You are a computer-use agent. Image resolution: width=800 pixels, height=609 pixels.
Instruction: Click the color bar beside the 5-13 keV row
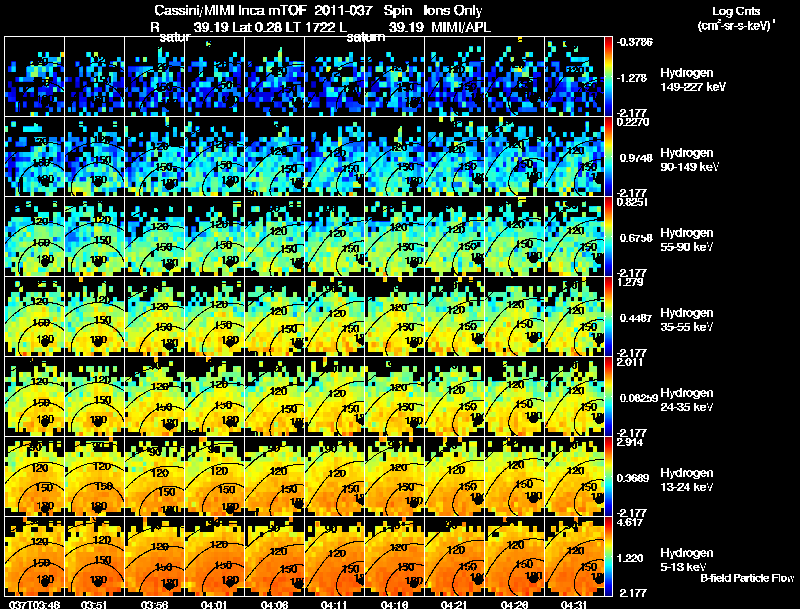coord(608,556)
